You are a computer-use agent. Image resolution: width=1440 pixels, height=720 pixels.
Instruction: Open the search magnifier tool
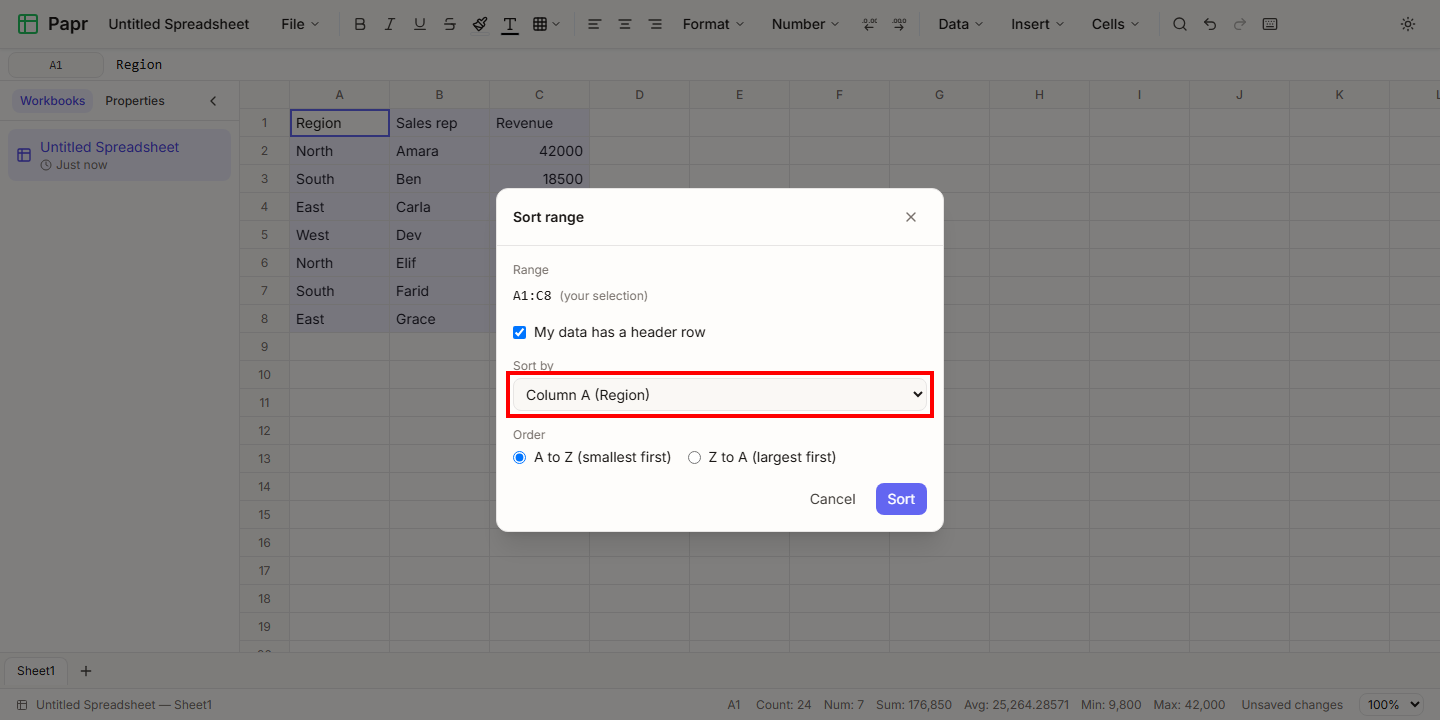[x=1180, y=24]
